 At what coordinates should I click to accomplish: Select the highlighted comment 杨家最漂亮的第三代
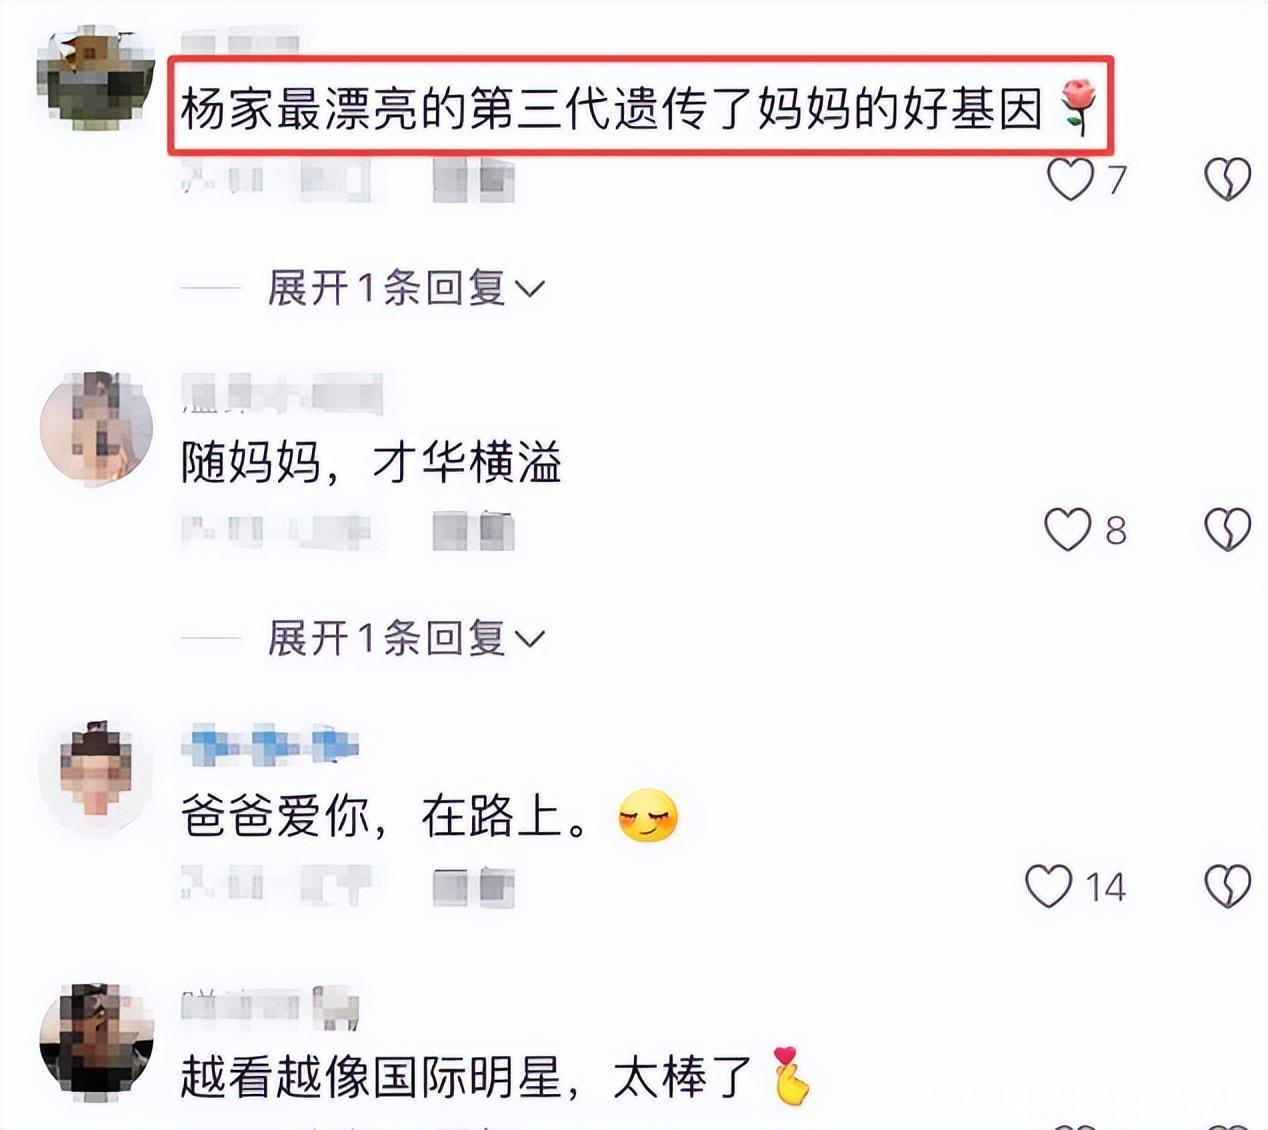click(x=640, y=106)
